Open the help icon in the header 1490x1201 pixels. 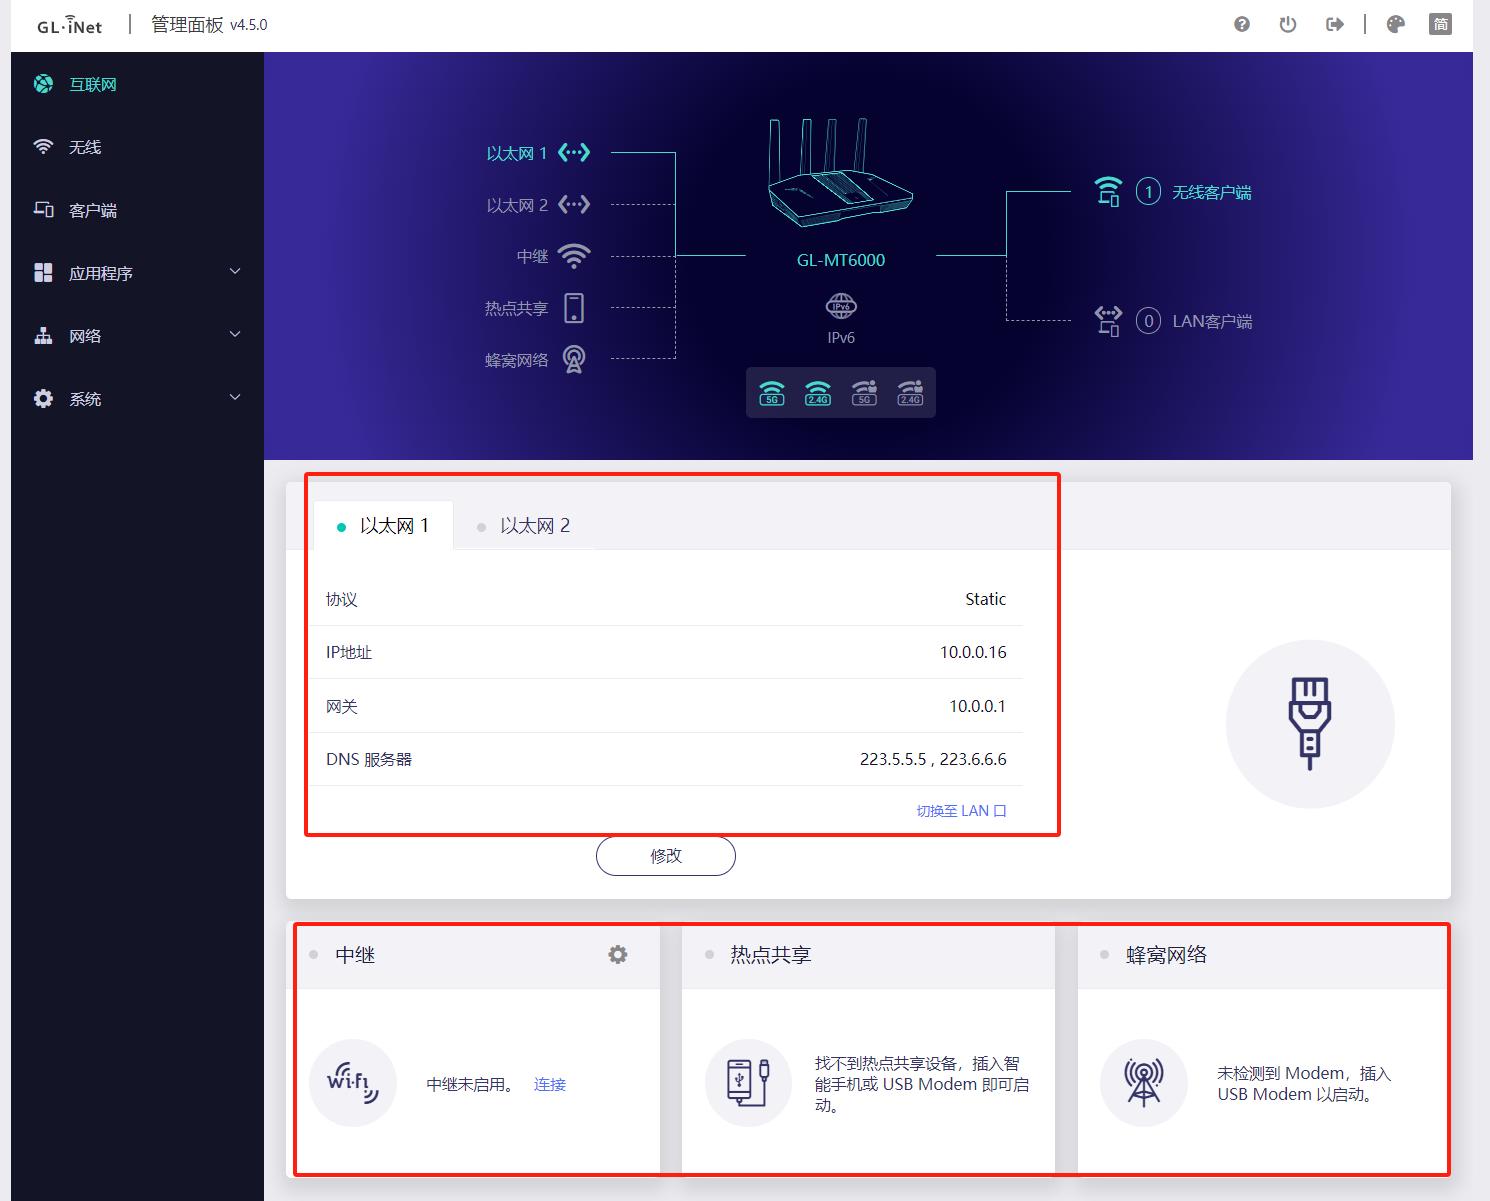1241,24
